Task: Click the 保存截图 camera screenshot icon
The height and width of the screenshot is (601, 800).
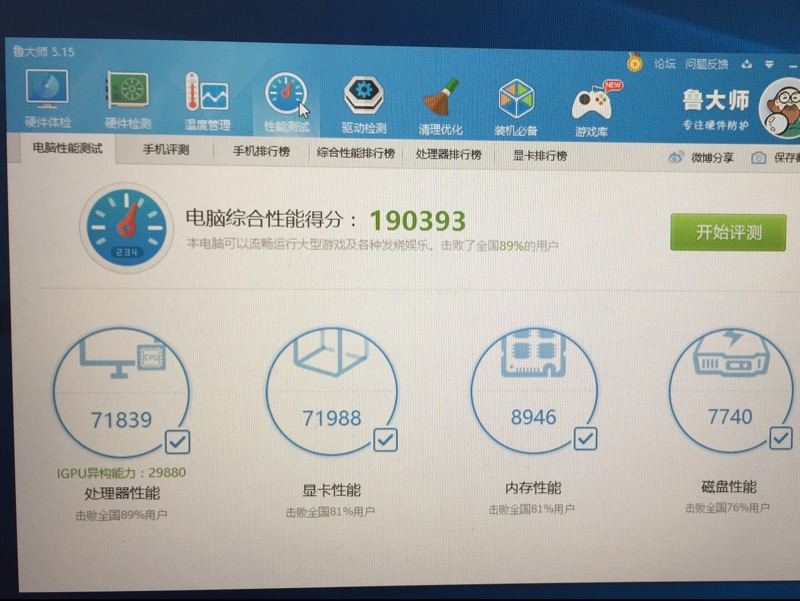Action: tap(758, 156)
